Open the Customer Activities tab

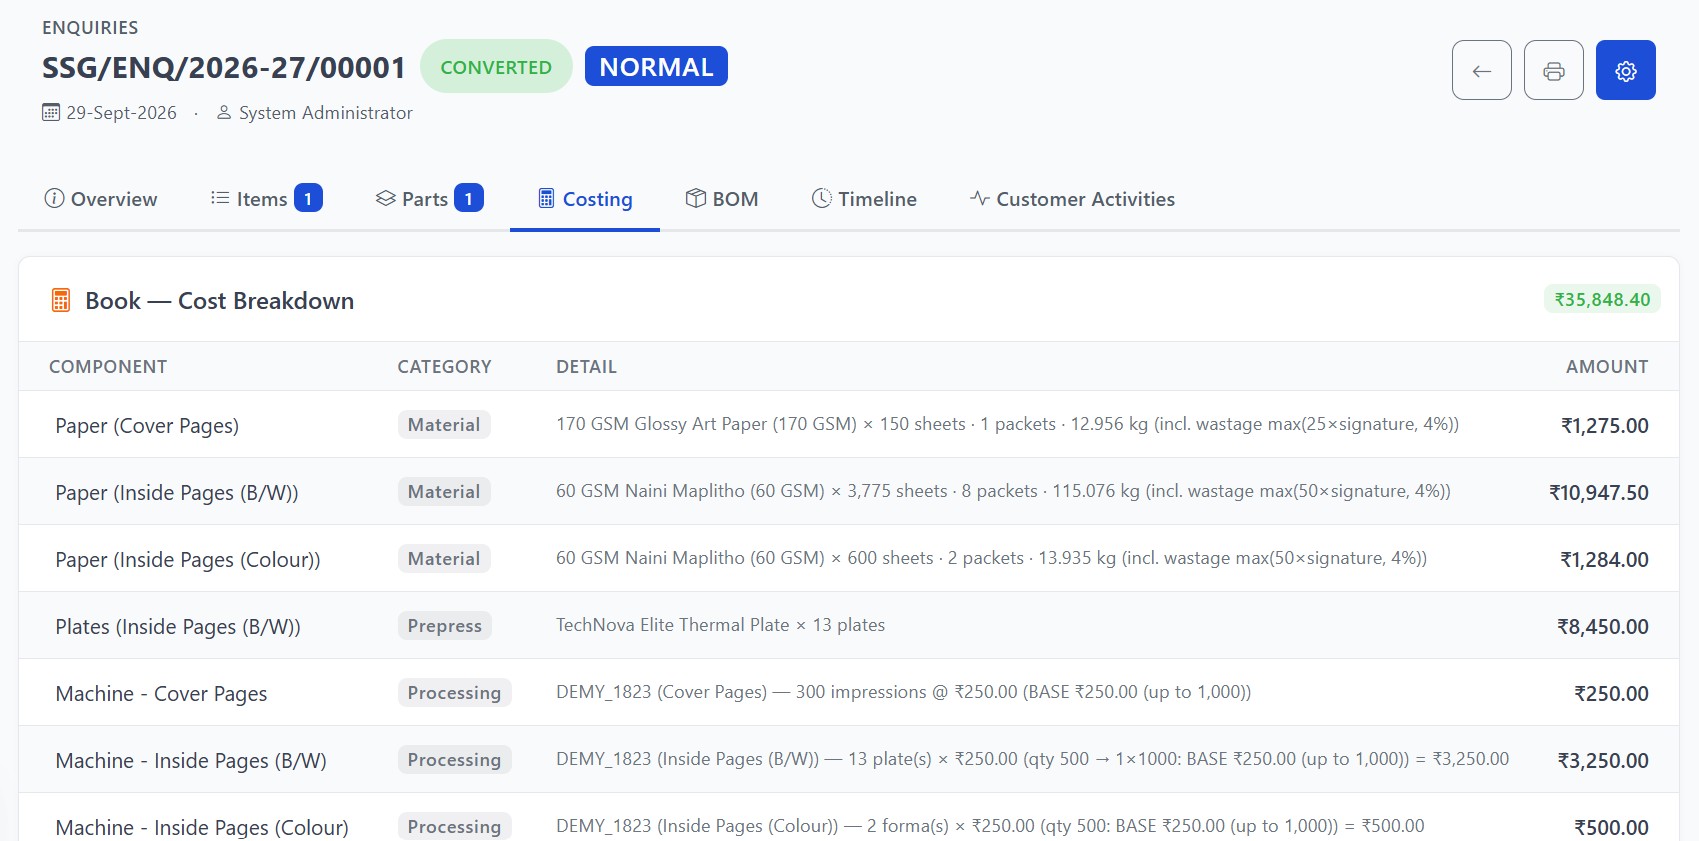[x=1072, y=199]
